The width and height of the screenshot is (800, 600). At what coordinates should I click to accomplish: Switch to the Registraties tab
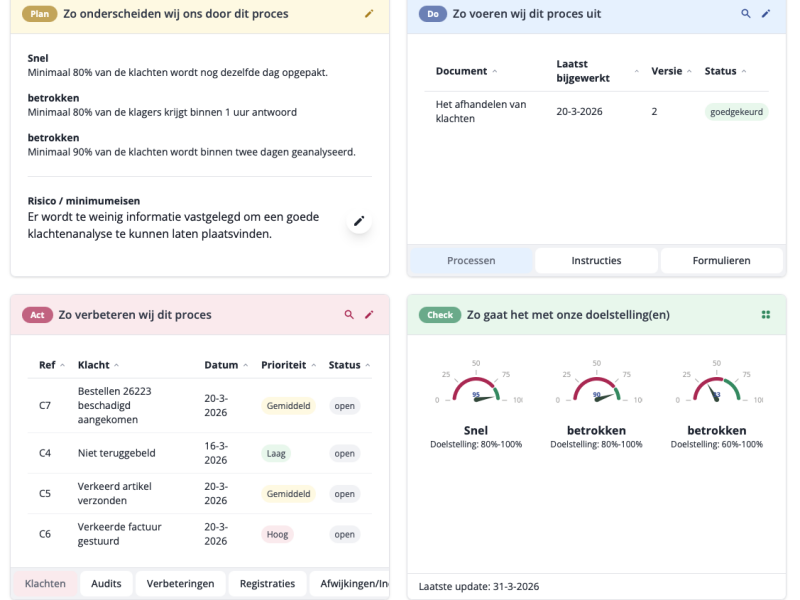[x=268, y=583]
